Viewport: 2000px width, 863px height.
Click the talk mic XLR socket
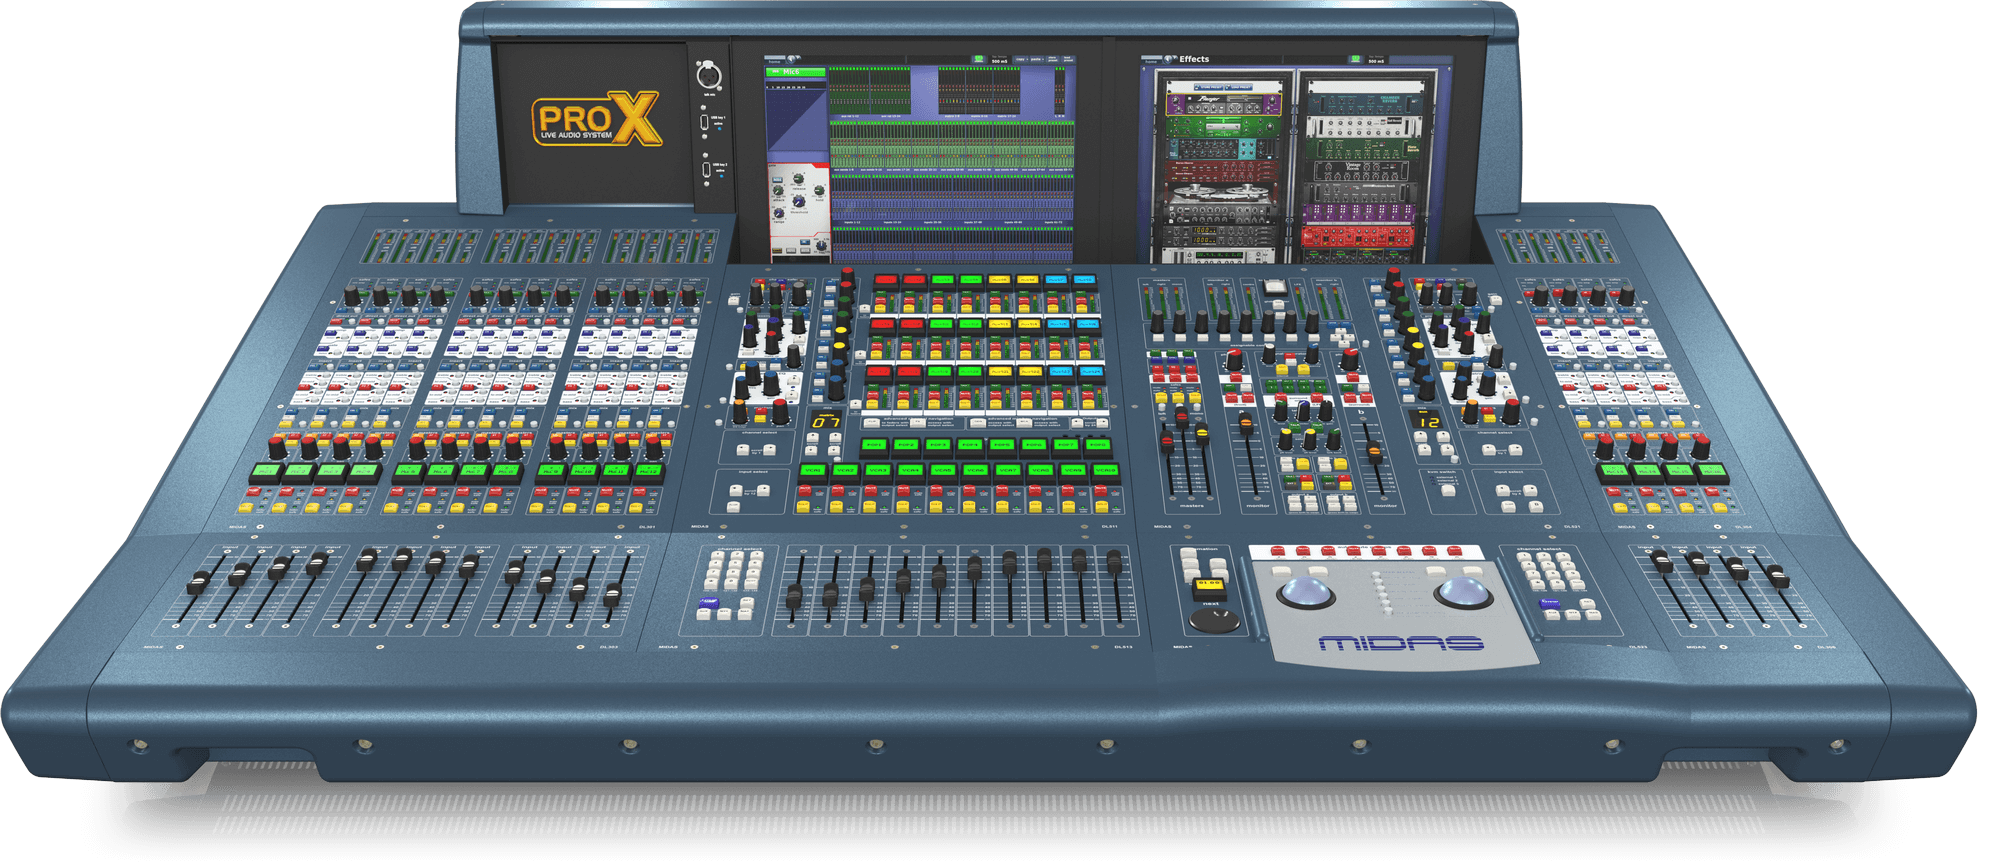pyautogui.click(x=709, y=75)
